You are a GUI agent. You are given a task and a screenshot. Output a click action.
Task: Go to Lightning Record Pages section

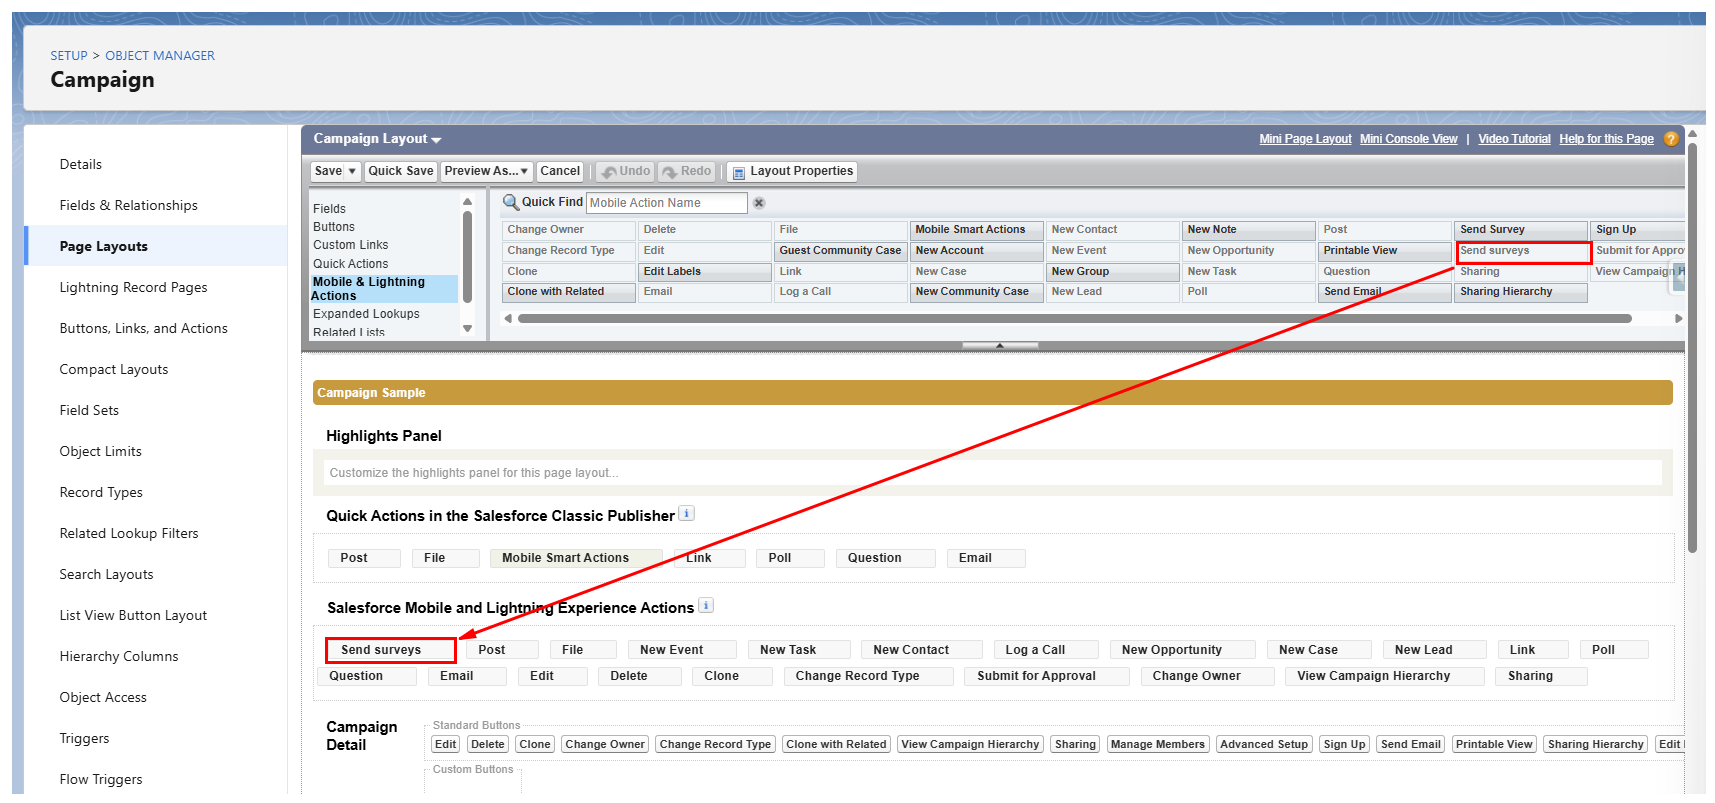(x=133, y=287)
